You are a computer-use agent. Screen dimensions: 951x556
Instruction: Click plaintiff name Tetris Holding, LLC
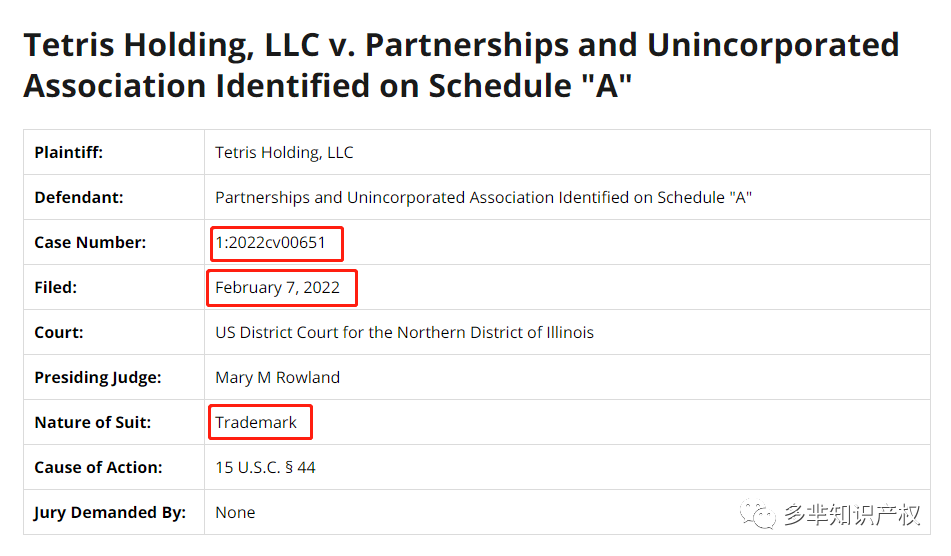tap(284, 153)
